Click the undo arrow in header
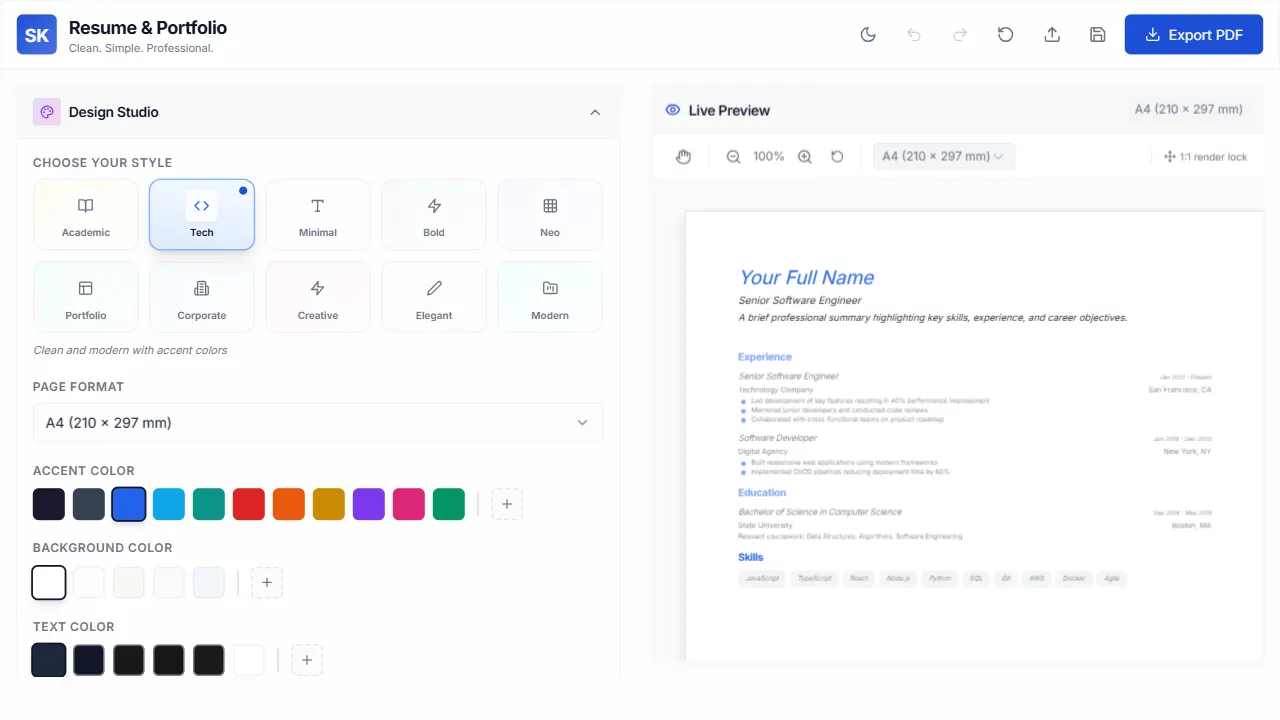This screenshot has width=1280, height=720. [x=914, y=35]
